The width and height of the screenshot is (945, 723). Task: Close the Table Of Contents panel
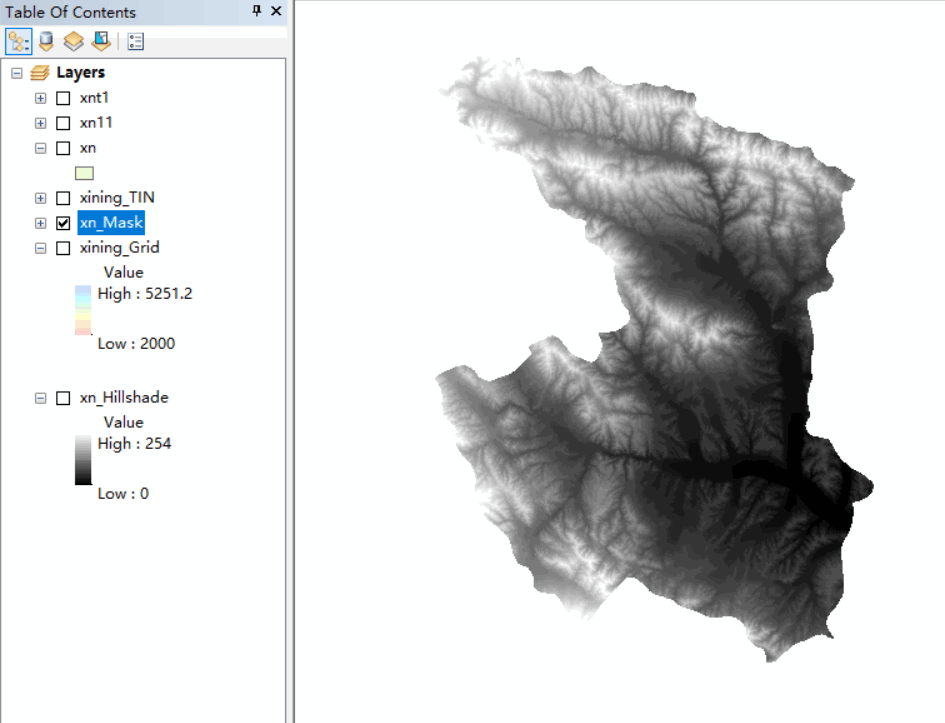click(x=276, y=11)
